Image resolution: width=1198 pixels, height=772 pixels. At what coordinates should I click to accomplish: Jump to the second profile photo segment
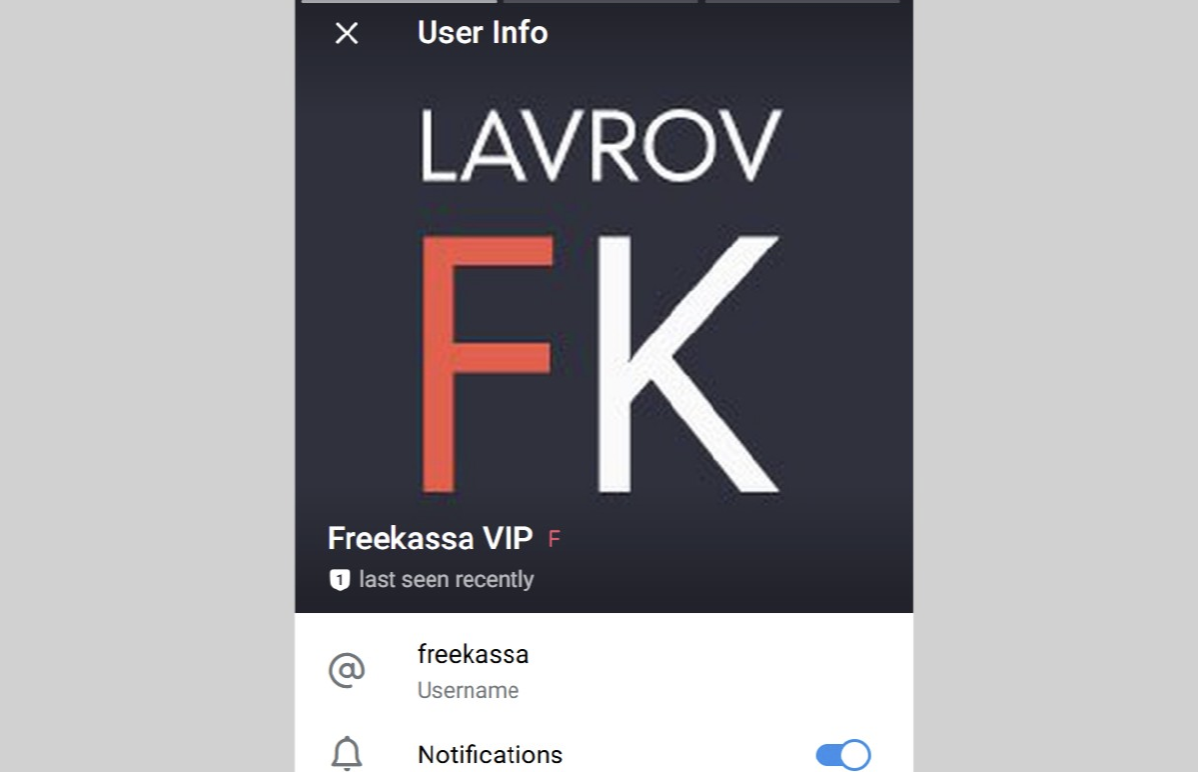601,2
